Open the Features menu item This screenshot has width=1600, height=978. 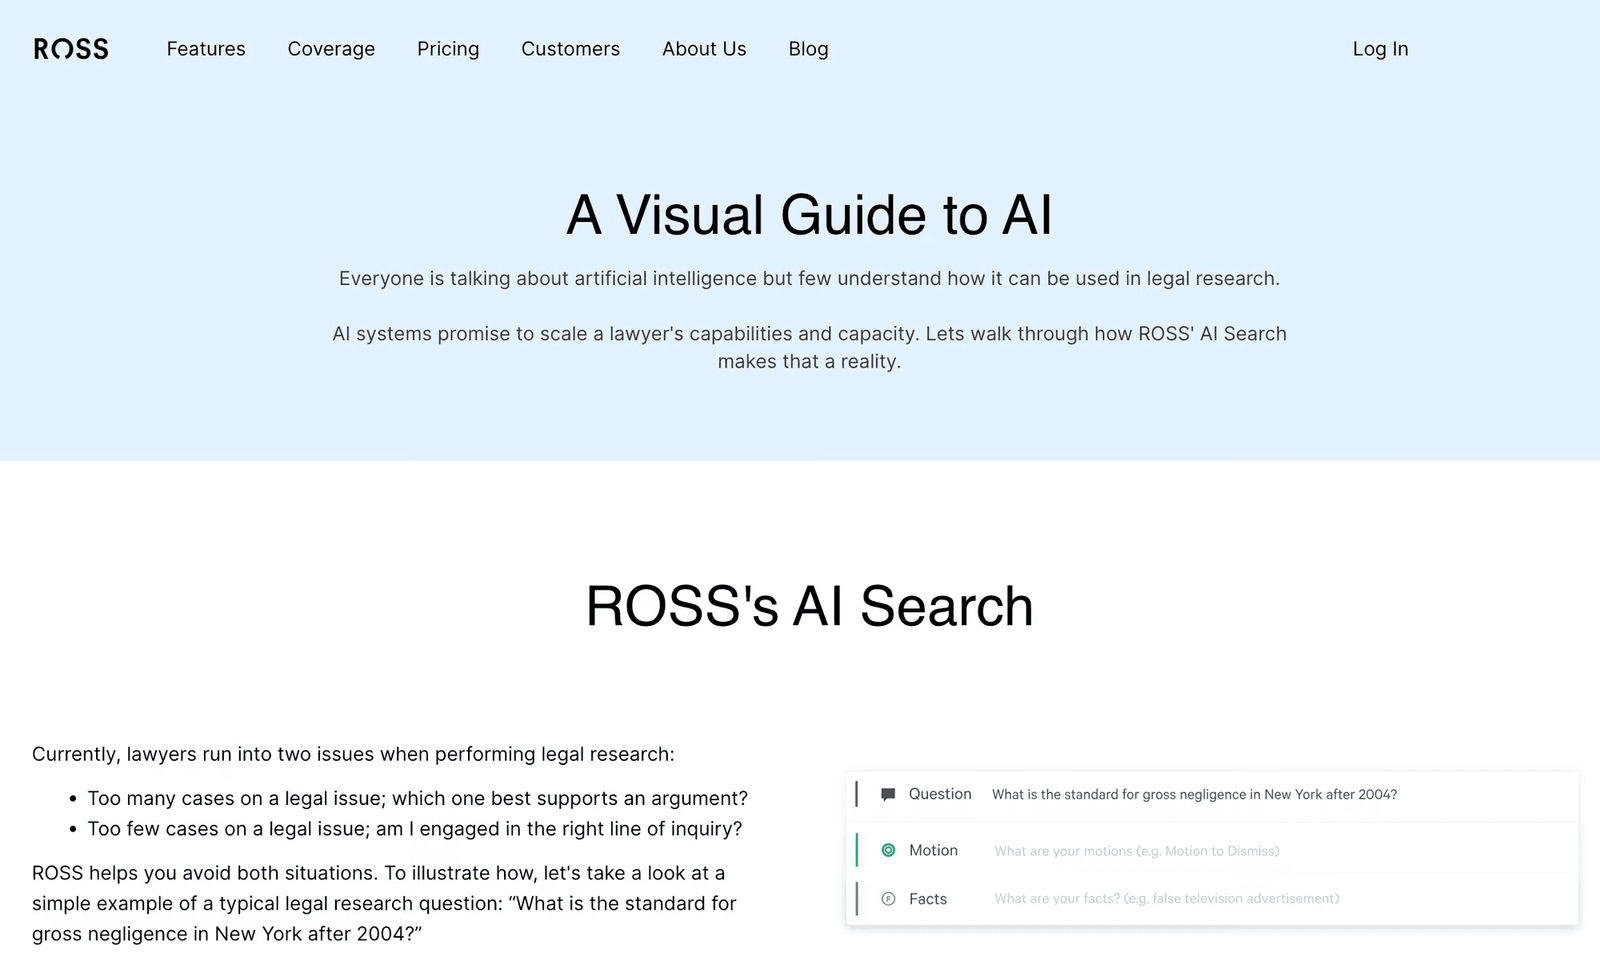[x=206, y=49]
